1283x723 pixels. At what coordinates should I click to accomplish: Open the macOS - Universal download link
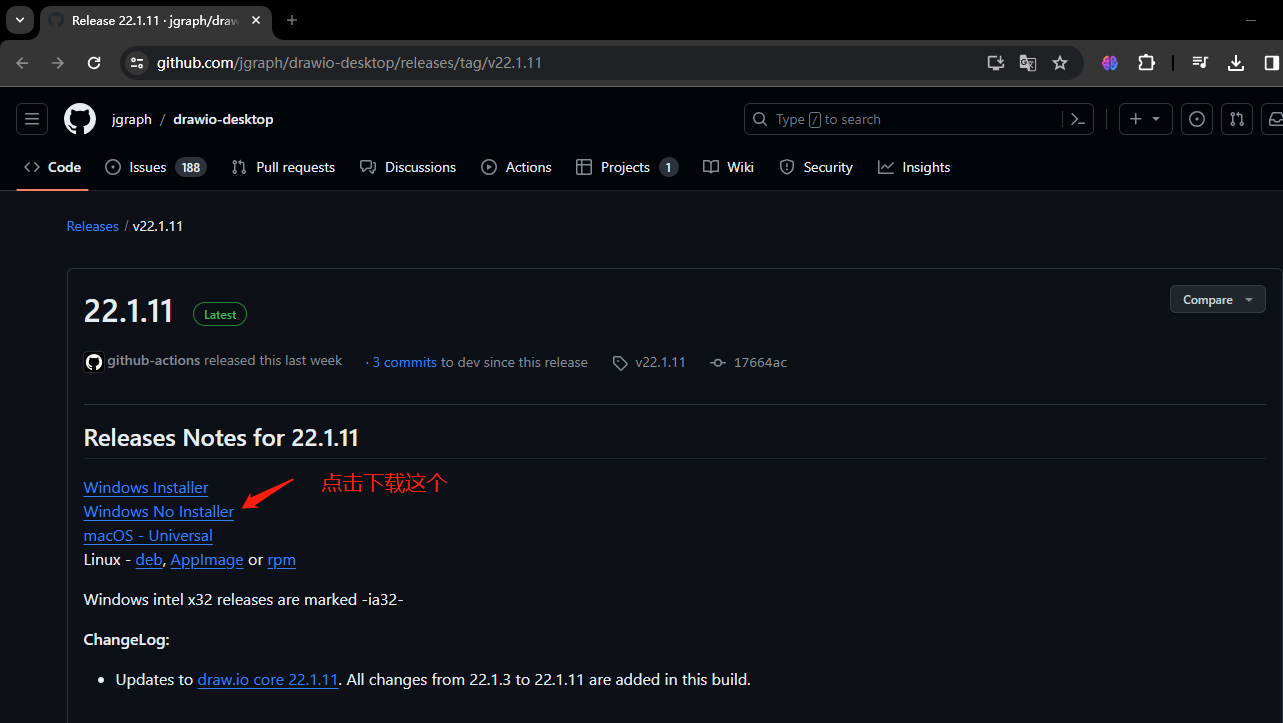148,536
